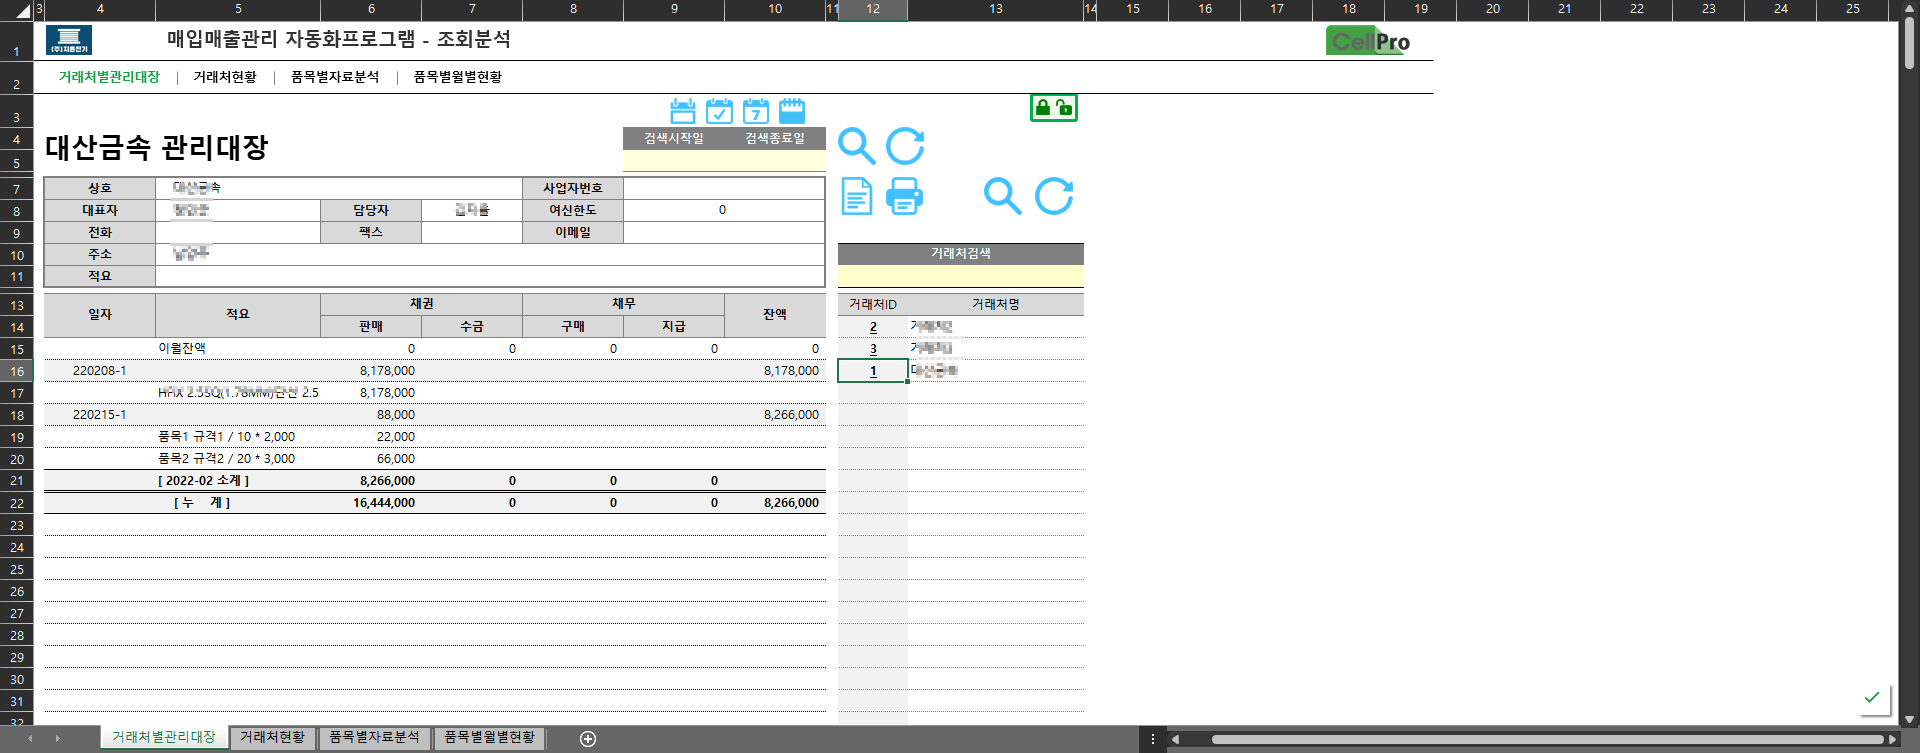Switch to the 거래처현황 sheet tab
Image resolution: width=1920 pixels, height=753 pixels.
click(x=272, y=738)
